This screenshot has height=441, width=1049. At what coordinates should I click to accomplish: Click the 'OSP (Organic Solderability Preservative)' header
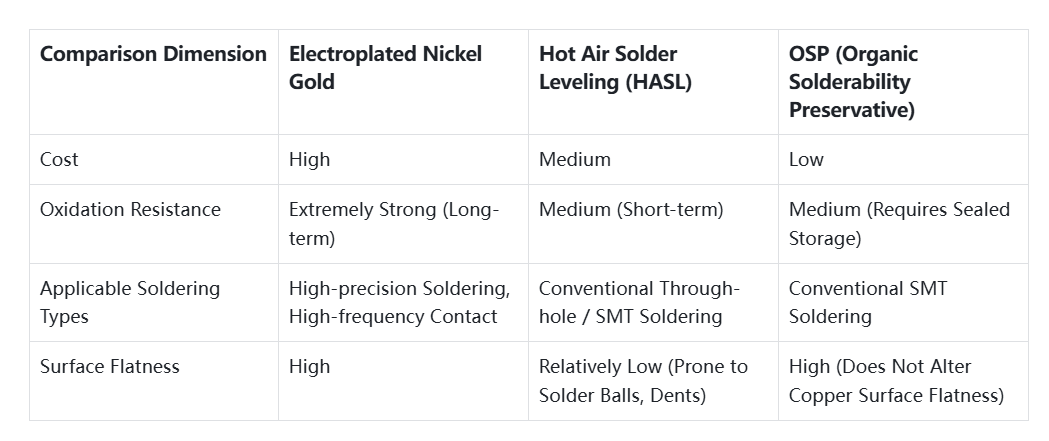853,82
